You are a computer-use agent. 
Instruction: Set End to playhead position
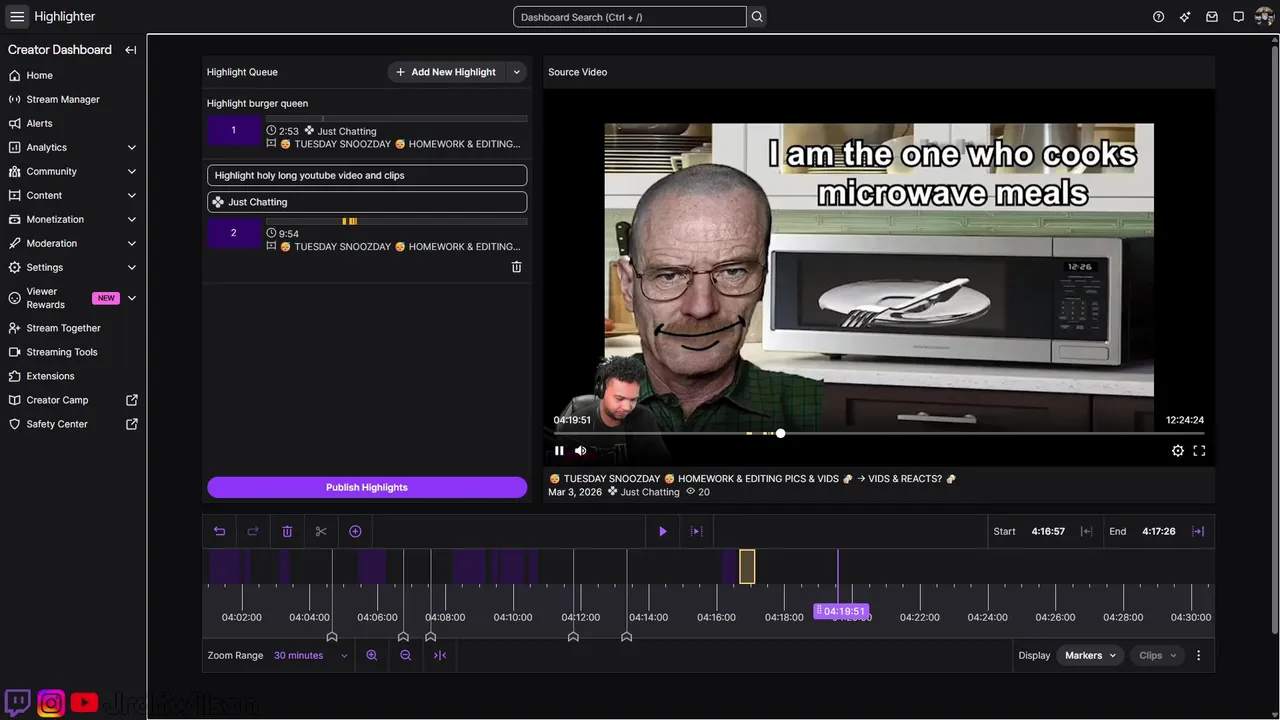tap(1198, 531)
